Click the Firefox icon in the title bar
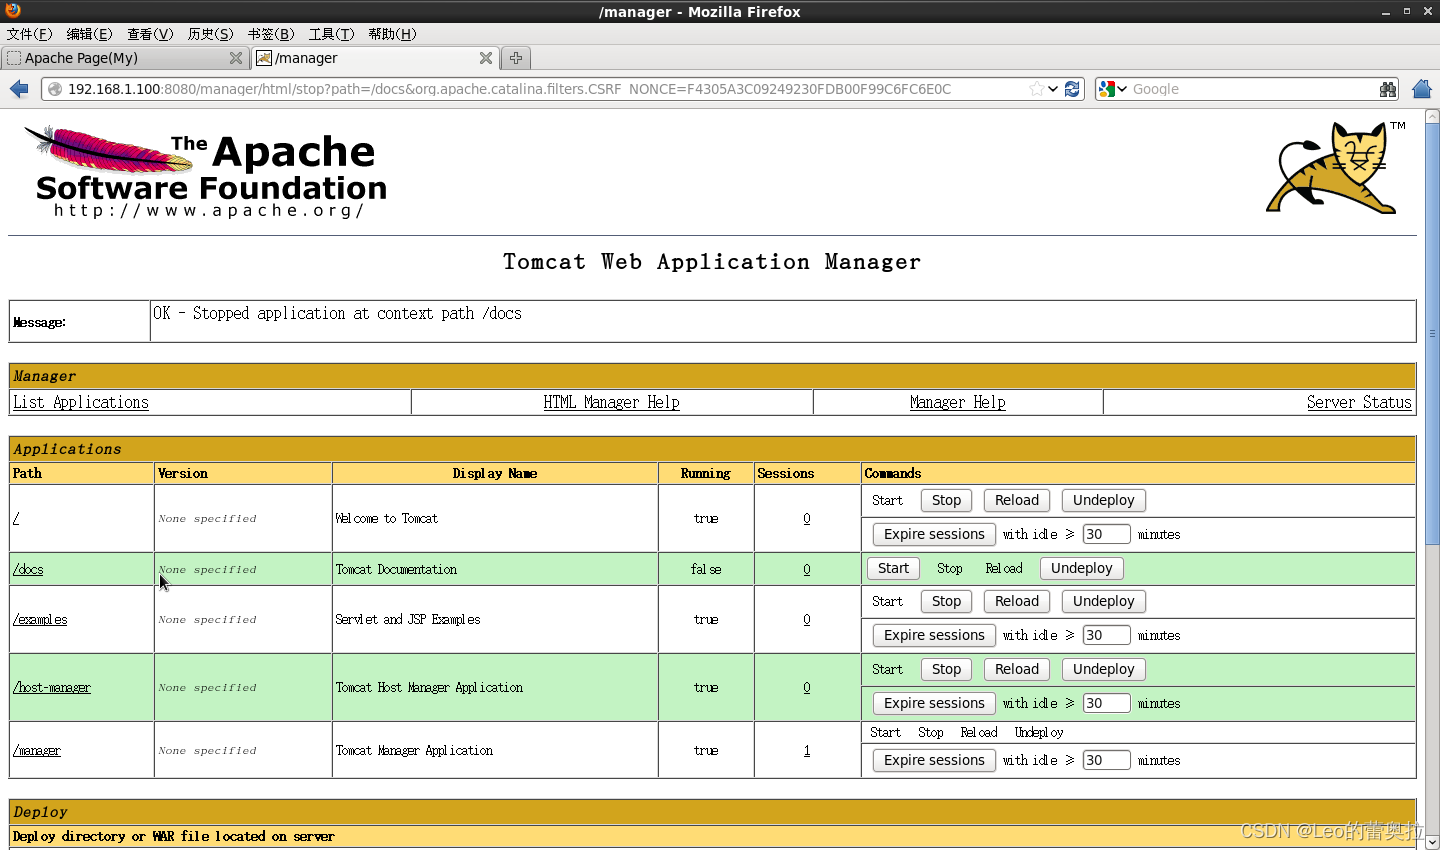This screenshot has width=1440, height=850. 12,11
